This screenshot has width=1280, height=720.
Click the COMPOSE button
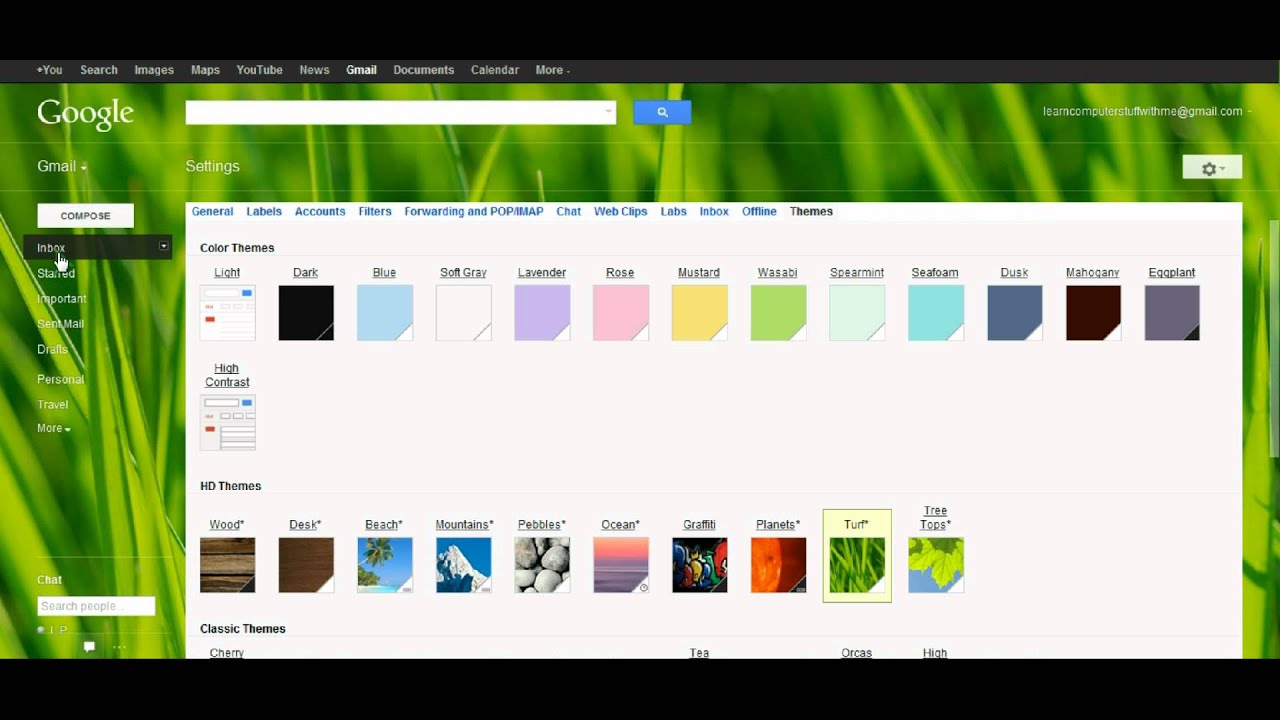coord(85,216)
